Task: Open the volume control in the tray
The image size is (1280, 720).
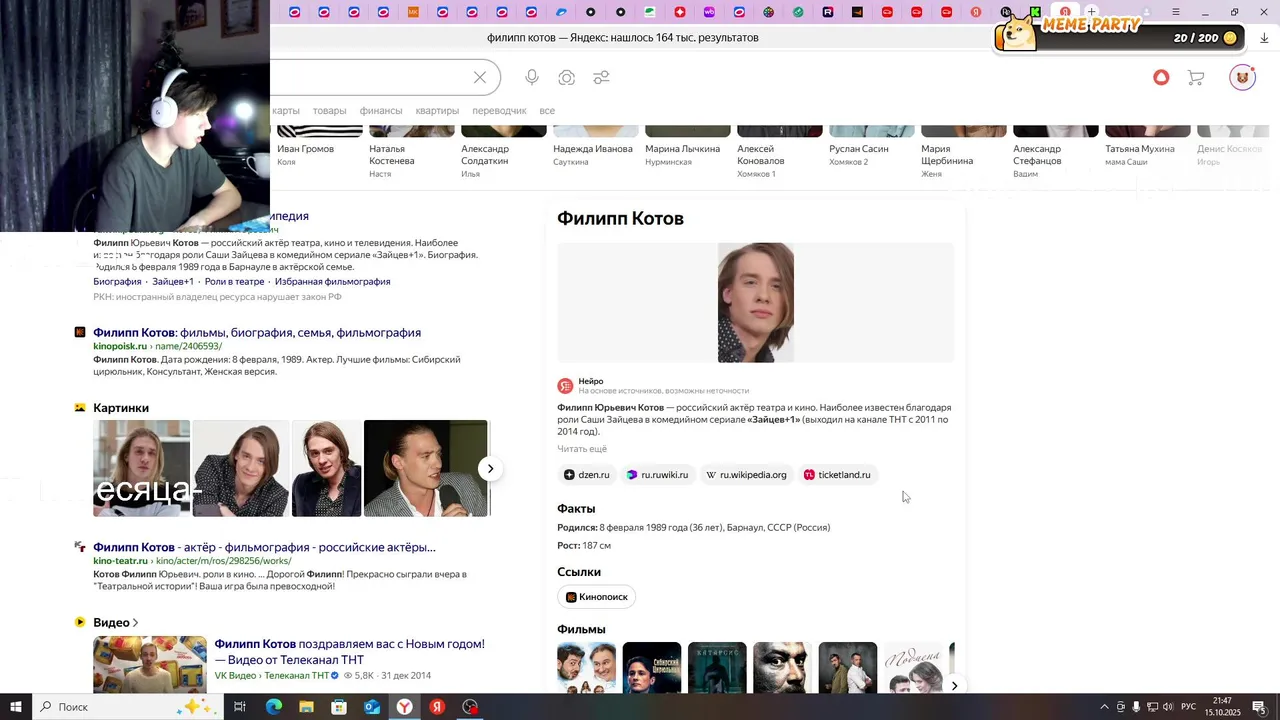Action: pos(1168,707)
